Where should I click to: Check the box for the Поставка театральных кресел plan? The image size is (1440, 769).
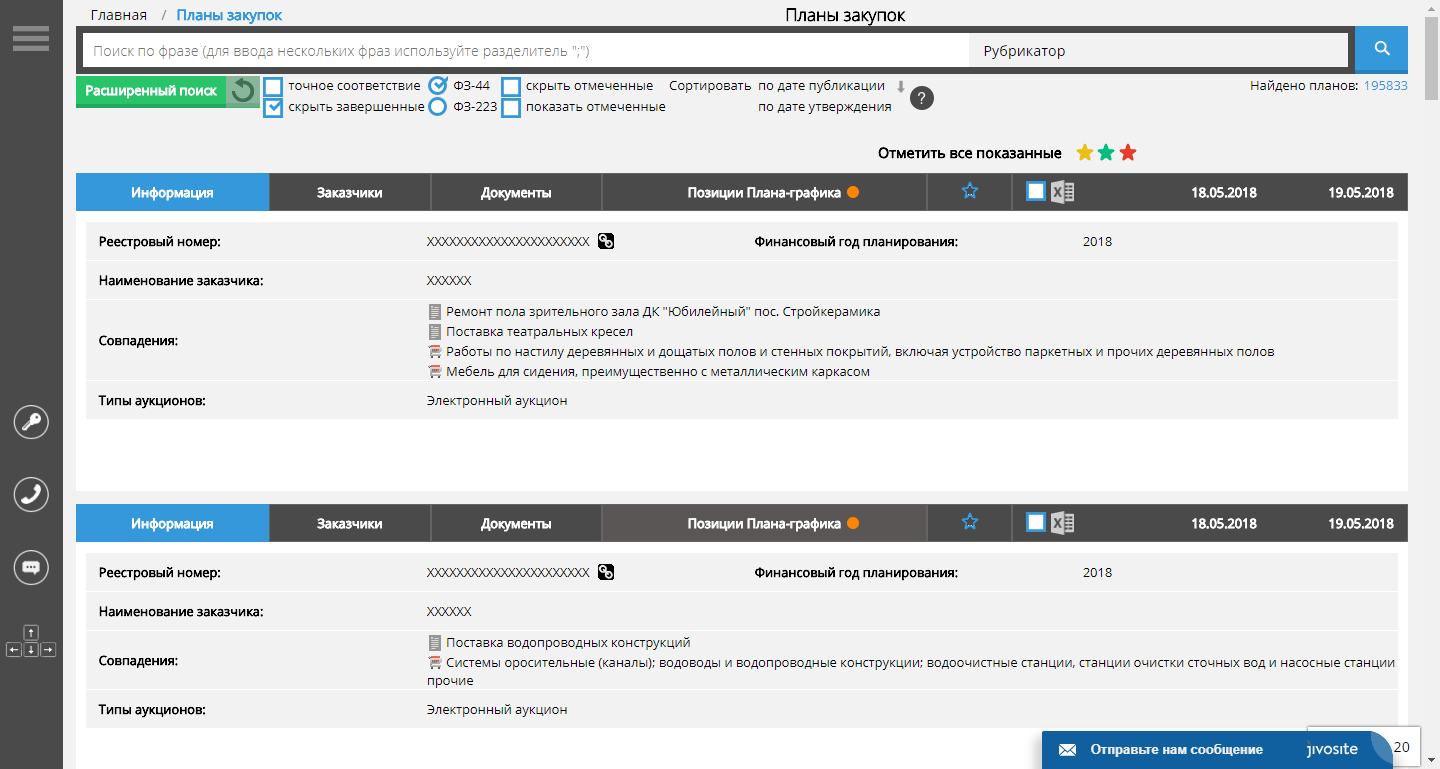tap(1036, 191)
